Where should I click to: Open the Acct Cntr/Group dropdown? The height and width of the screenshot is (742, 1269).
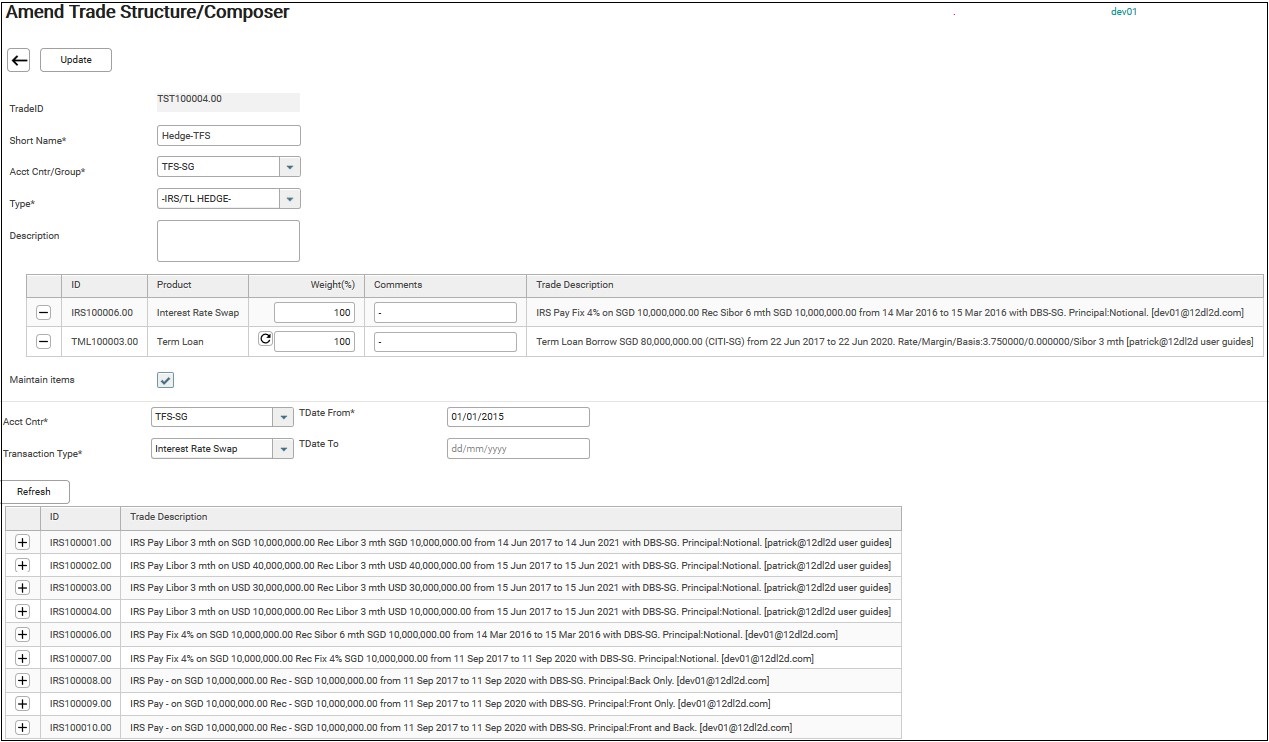pyautogui.click(x=289, y=167)
